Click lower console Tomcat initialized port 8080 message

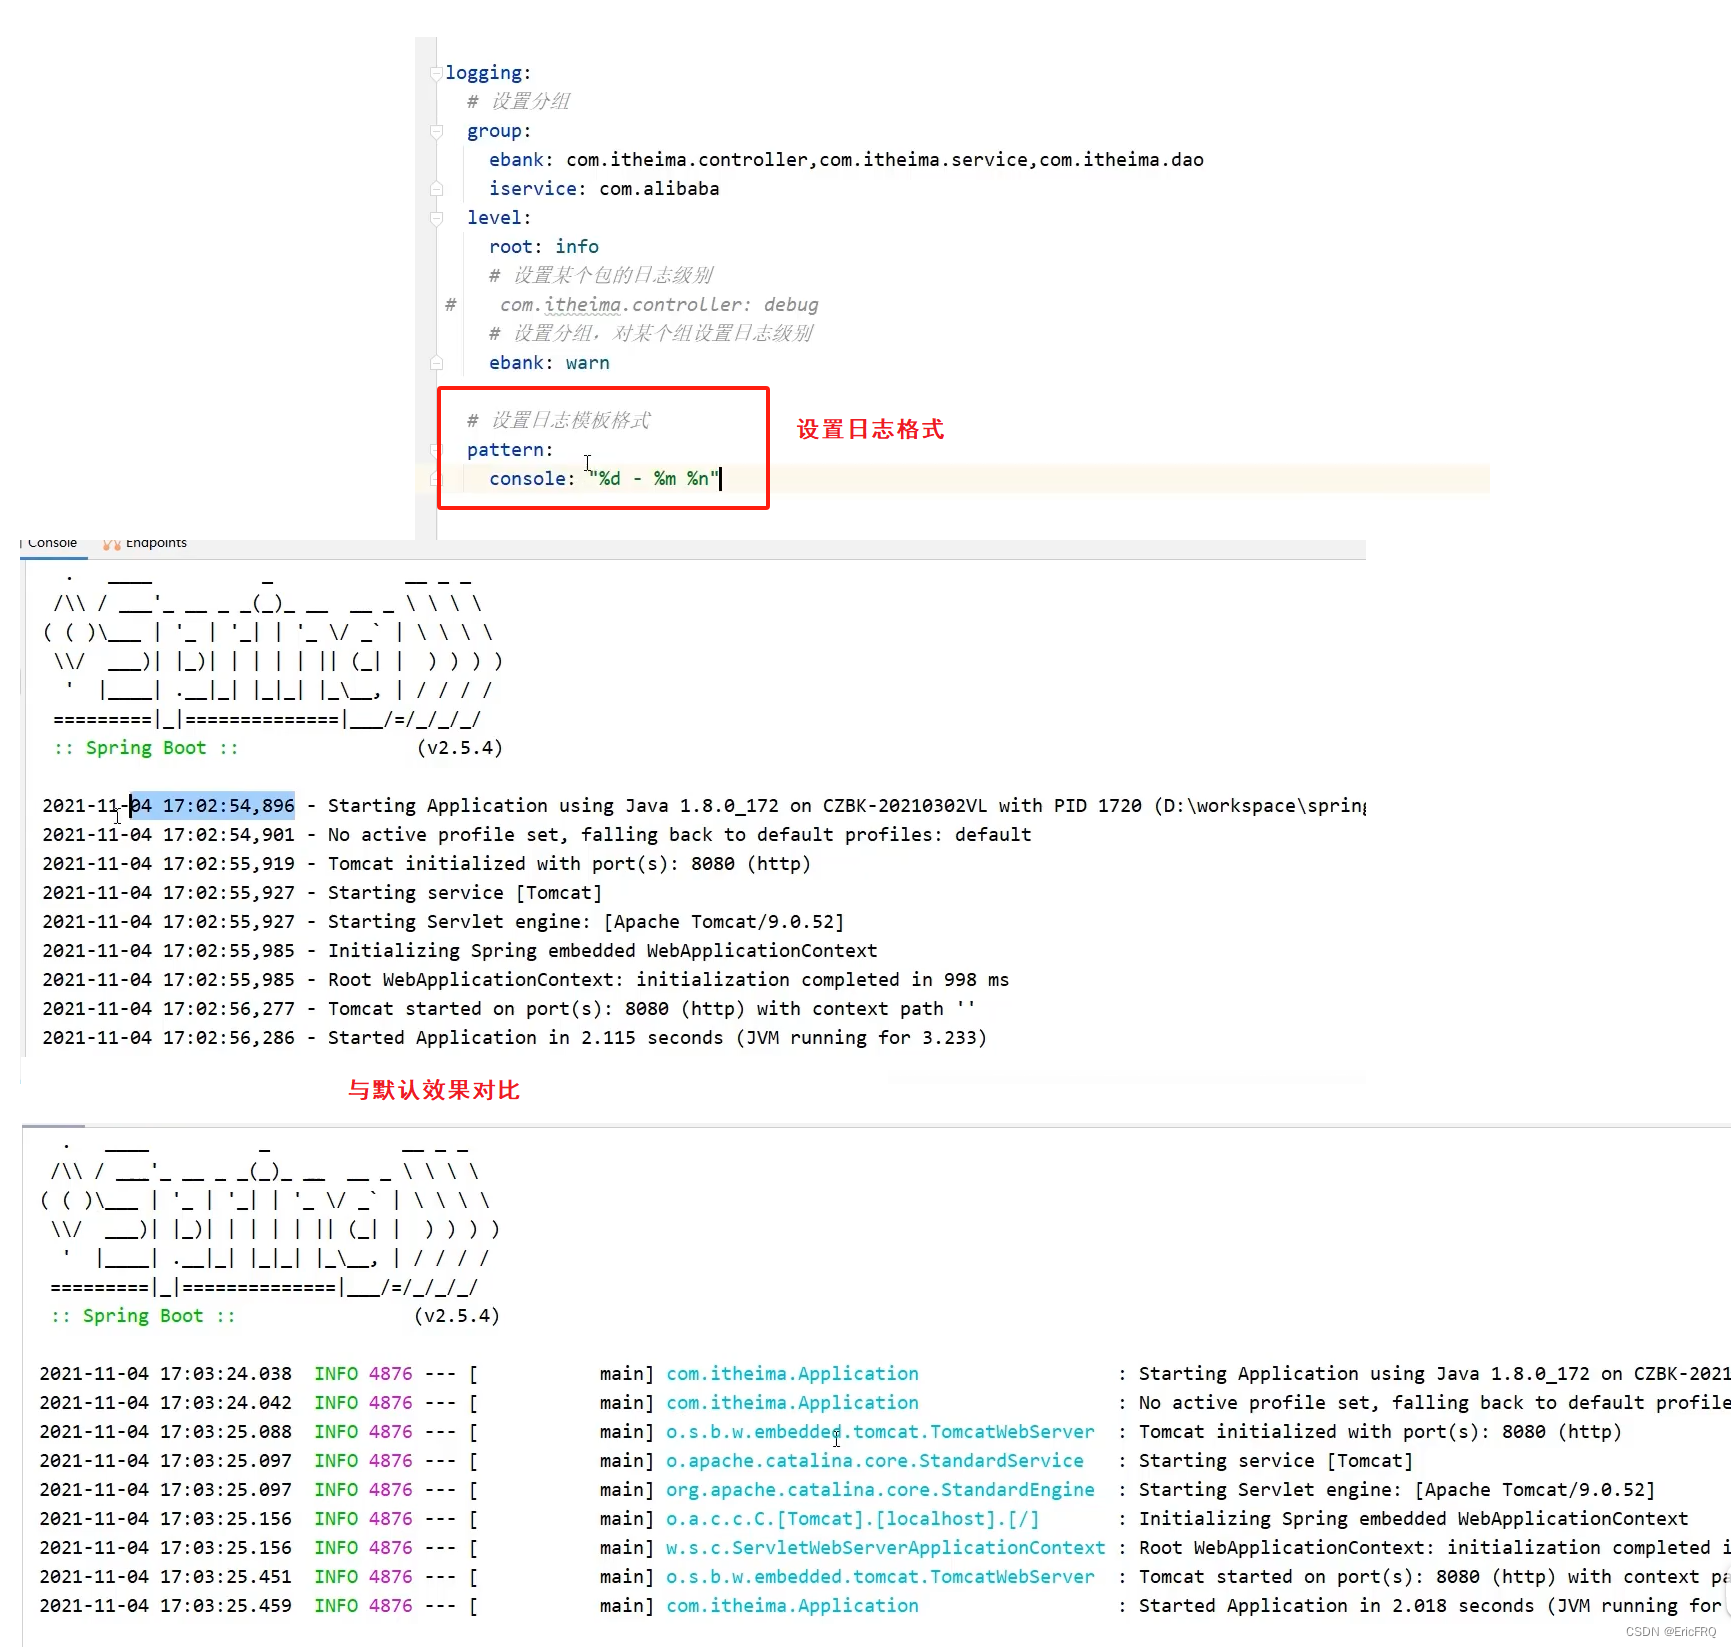click(x=1380, y=1432)
